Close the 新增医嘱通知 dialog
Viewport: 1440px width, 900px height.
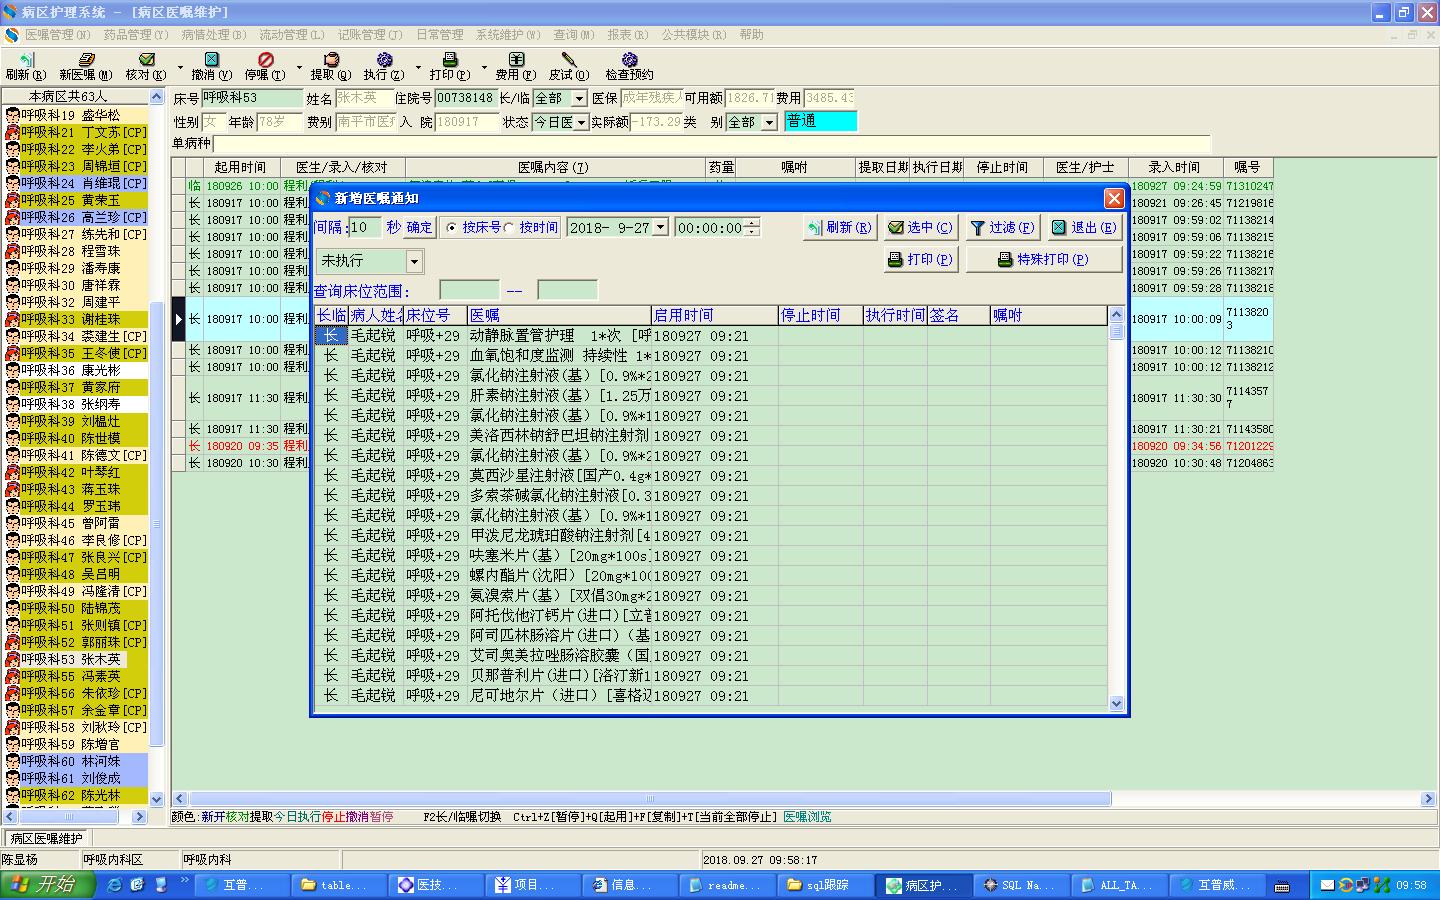[x=1113, y=198]
